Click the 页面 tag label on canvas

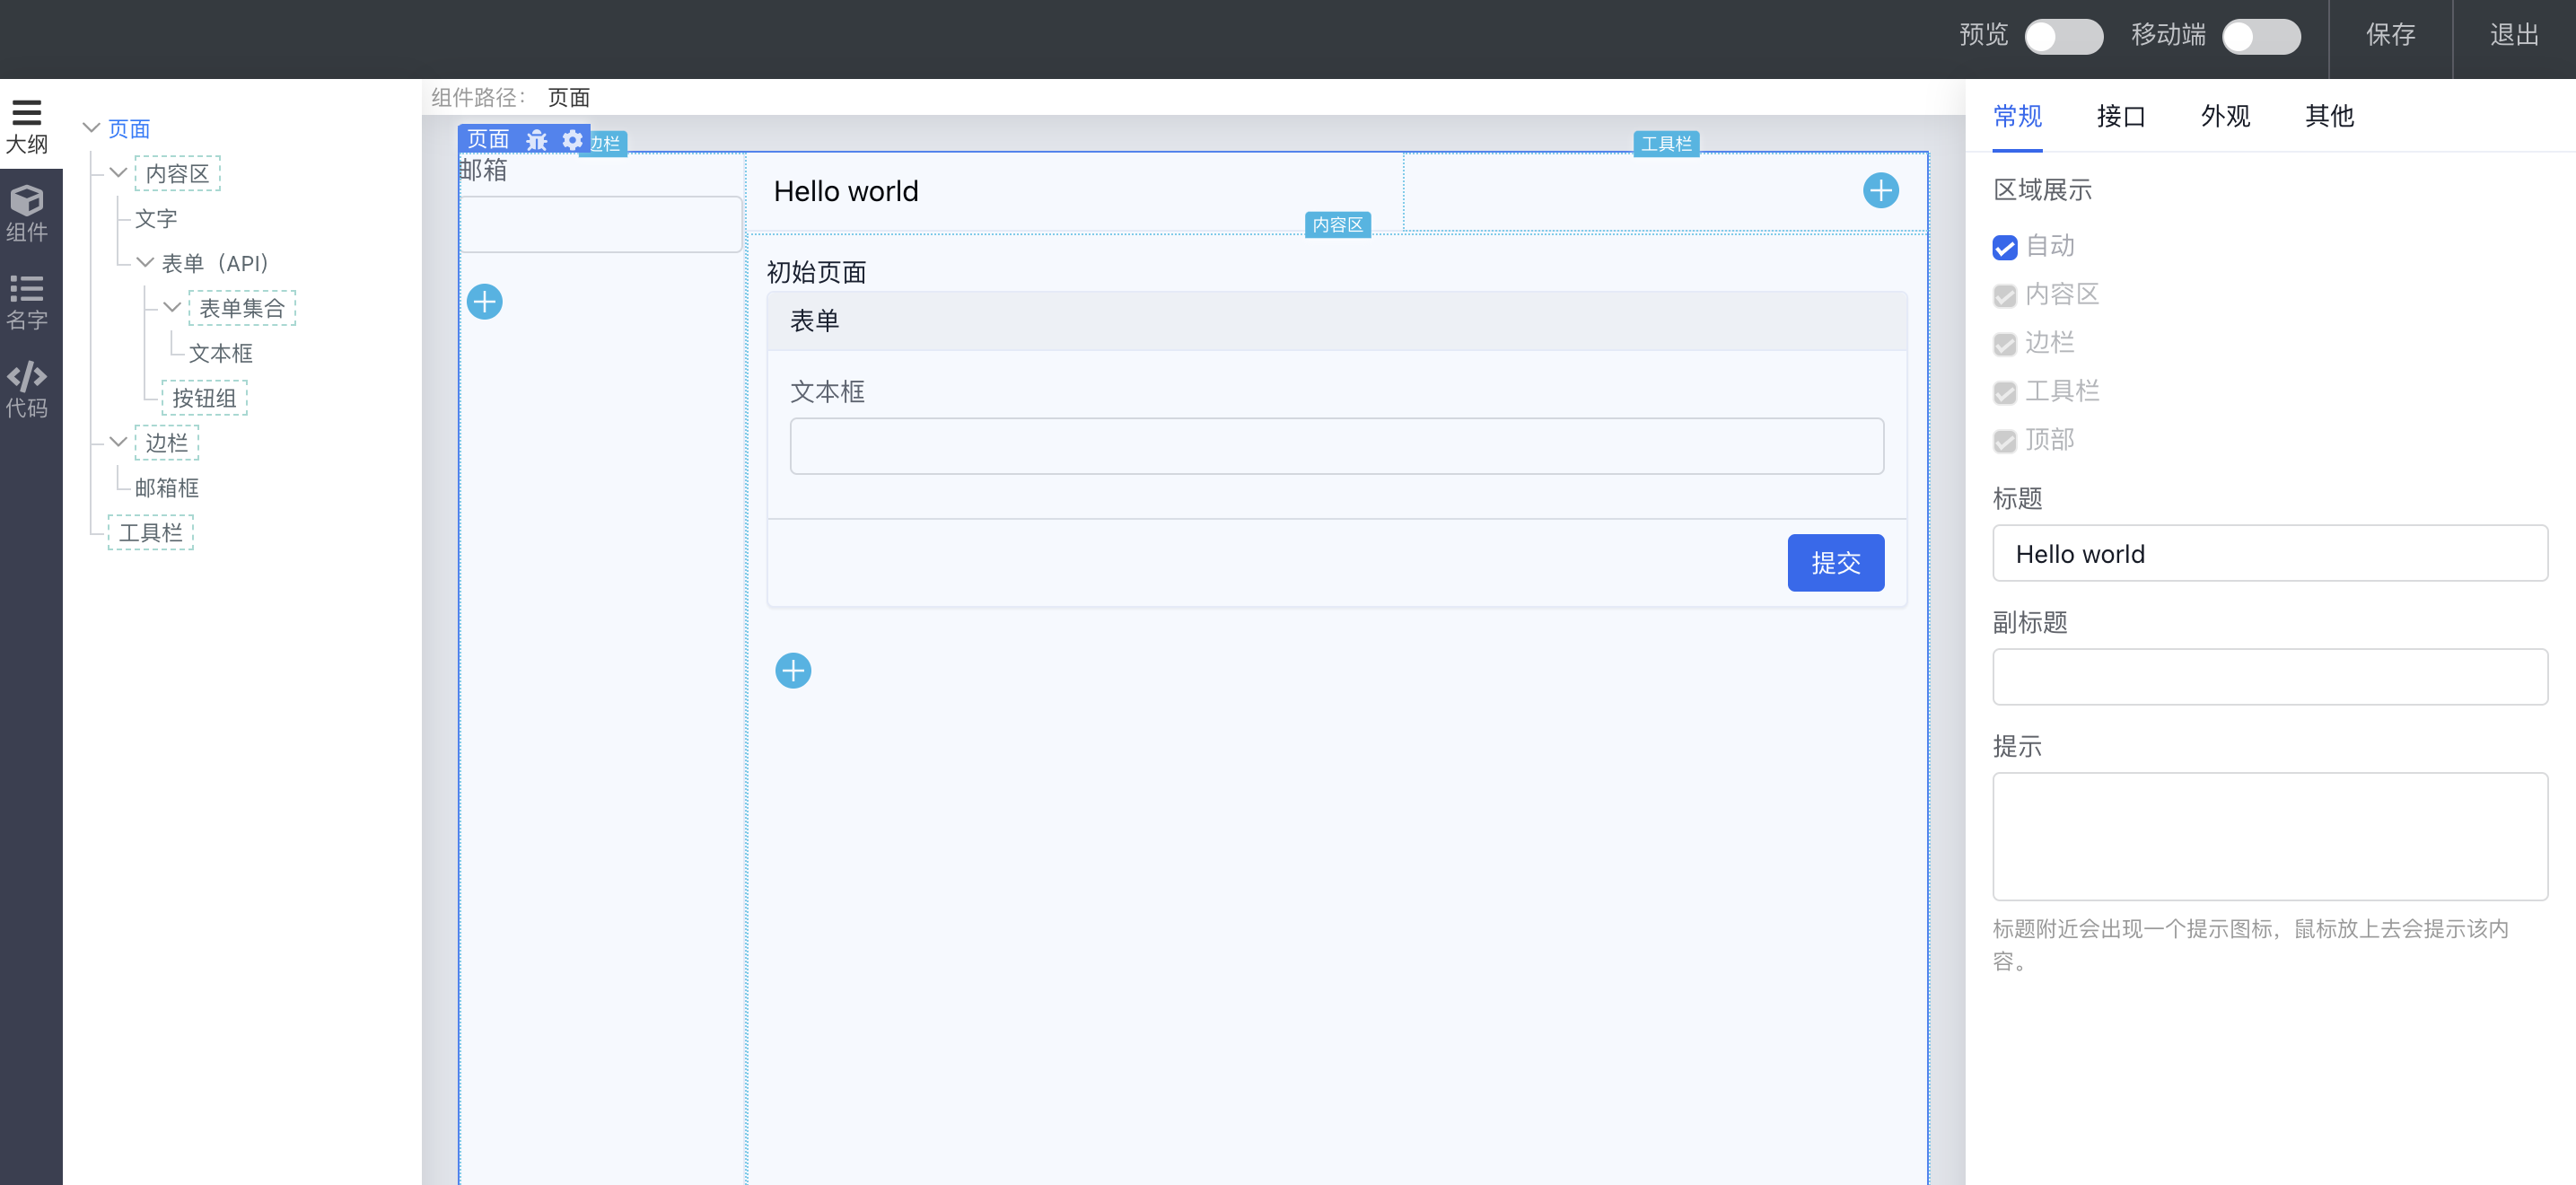click(x=488, y=139)
